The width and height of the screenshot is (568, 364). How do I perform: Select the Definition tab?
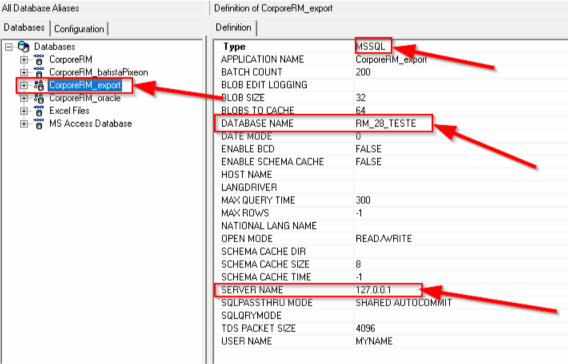[x=233, y=28]
